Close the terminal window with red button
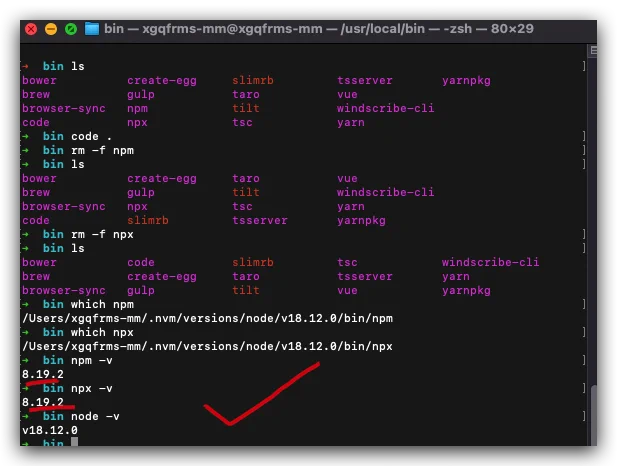The width and height of the screenshot is (617, 466). (31, 29)
